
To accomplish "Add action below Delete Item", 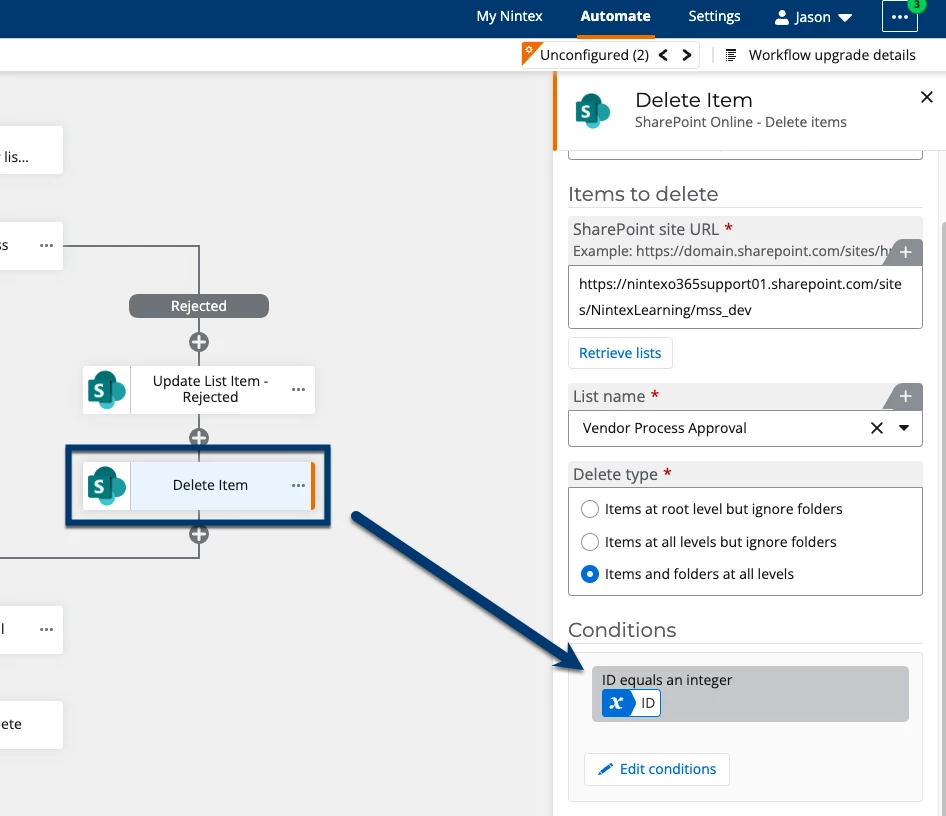I will pos(198,534).
